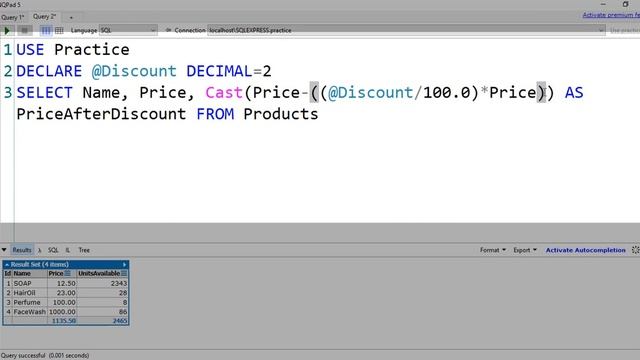Click line number 3 in the gutter
This screenshot has width=640, height=360.
click(8, 93)
